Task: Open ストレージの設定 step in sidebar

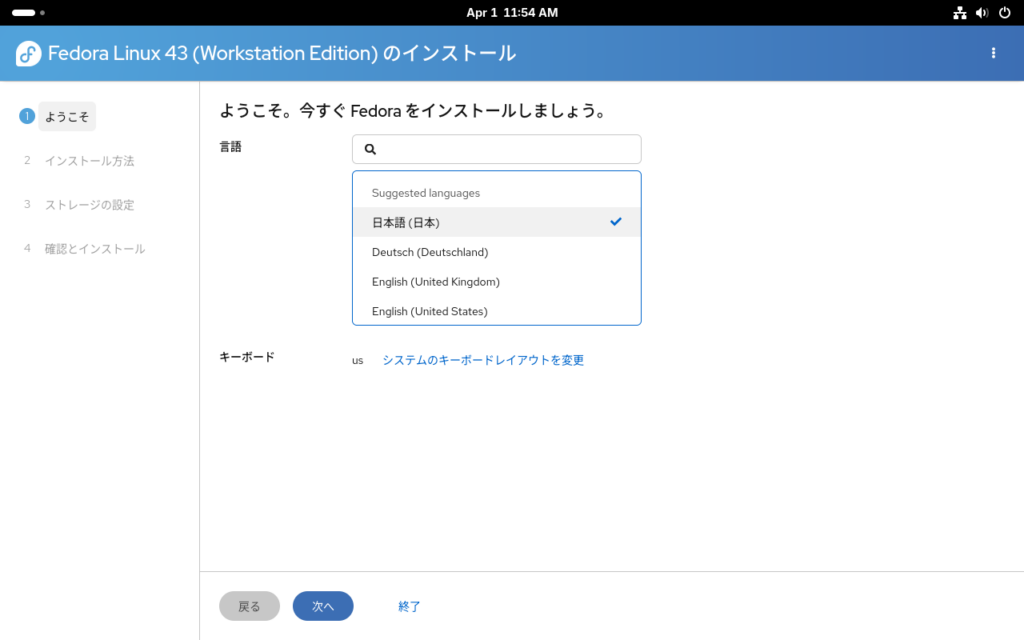Action: pyautogui.click(x=89, y=205)
